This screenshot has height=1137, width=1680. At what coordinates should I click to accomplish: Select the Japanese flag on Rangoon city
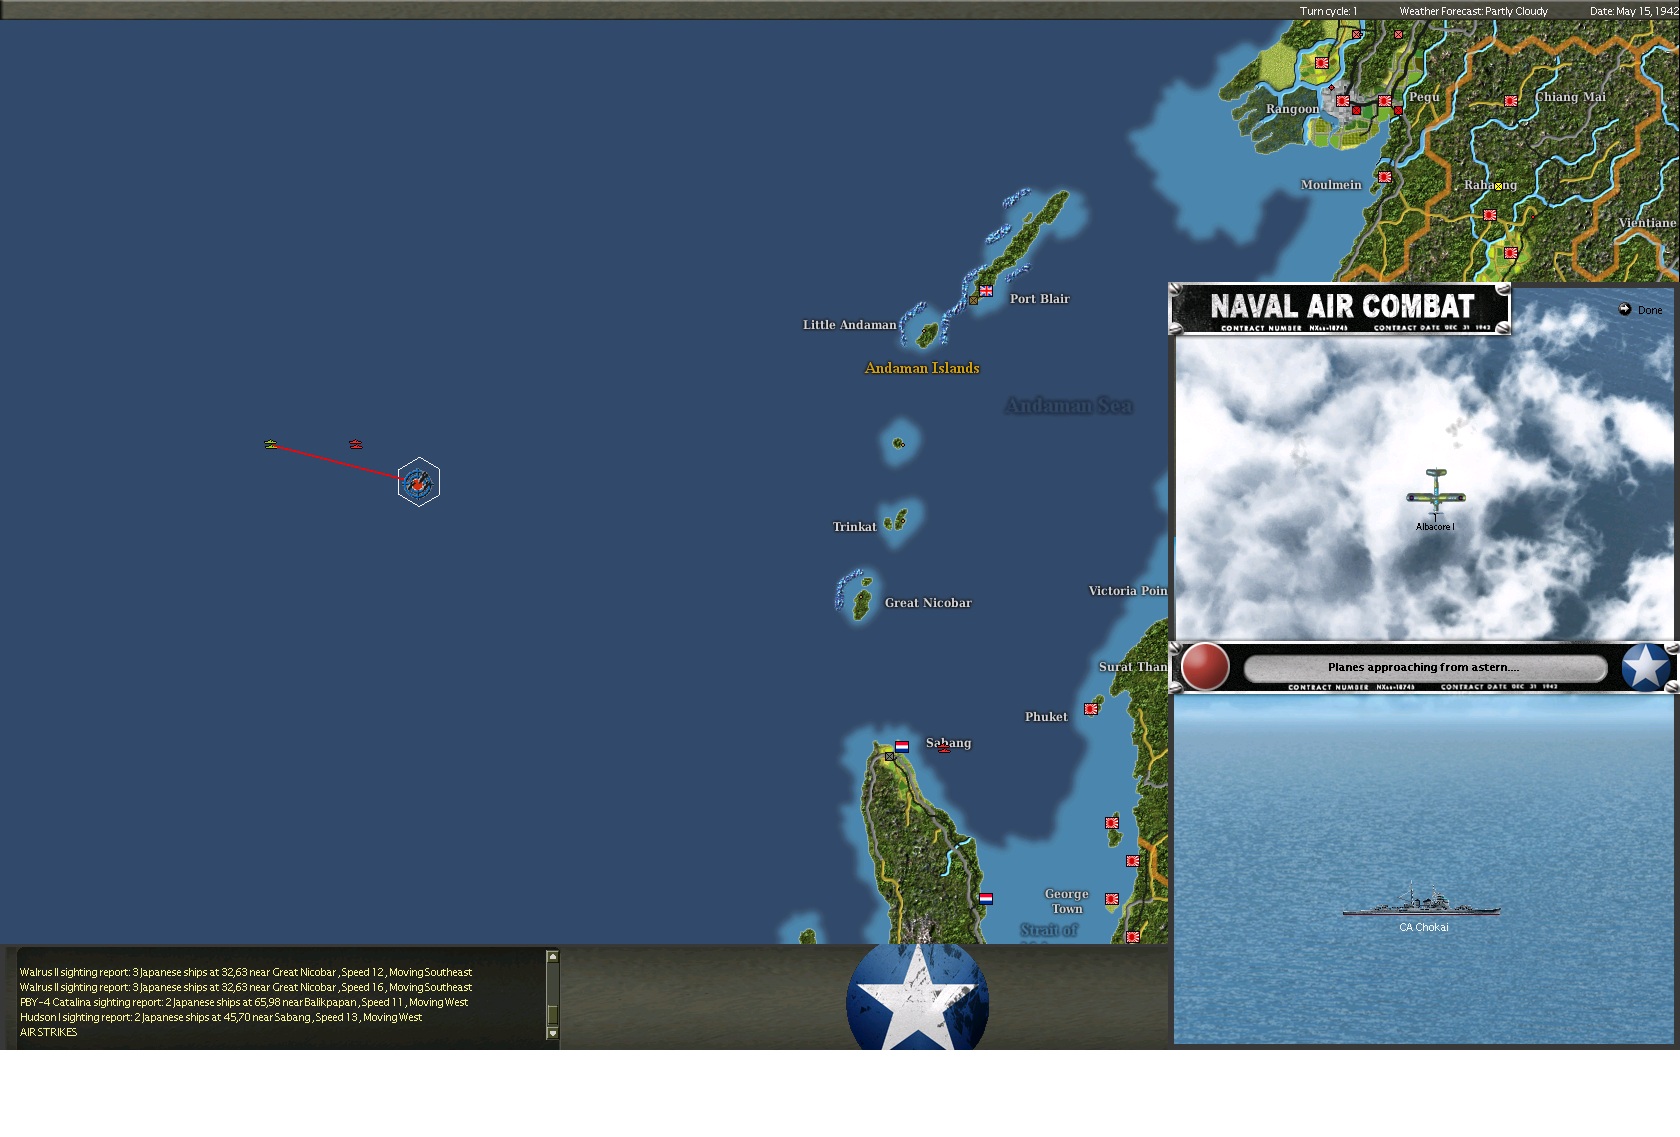pos(1343,101)
